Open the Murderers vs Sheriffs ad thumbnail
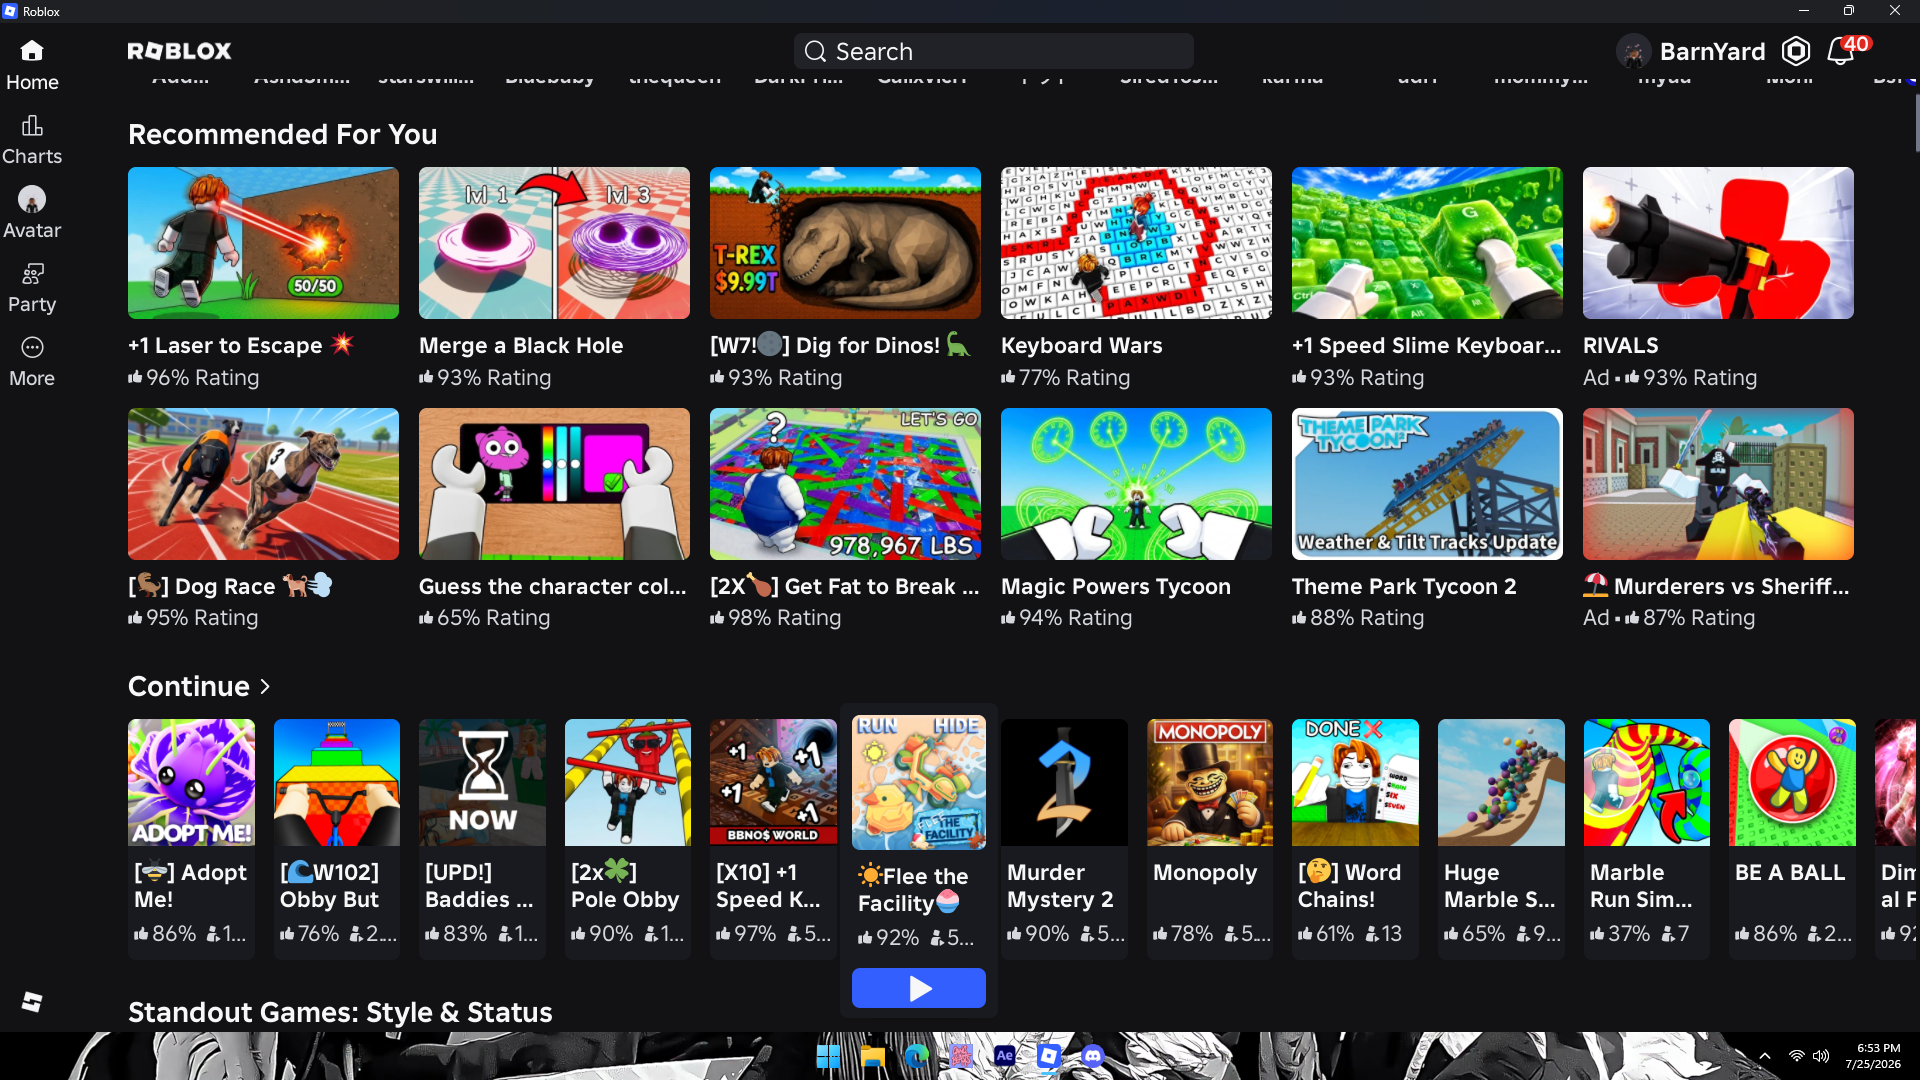Screen dimensions: 1920x1080 1718,484
